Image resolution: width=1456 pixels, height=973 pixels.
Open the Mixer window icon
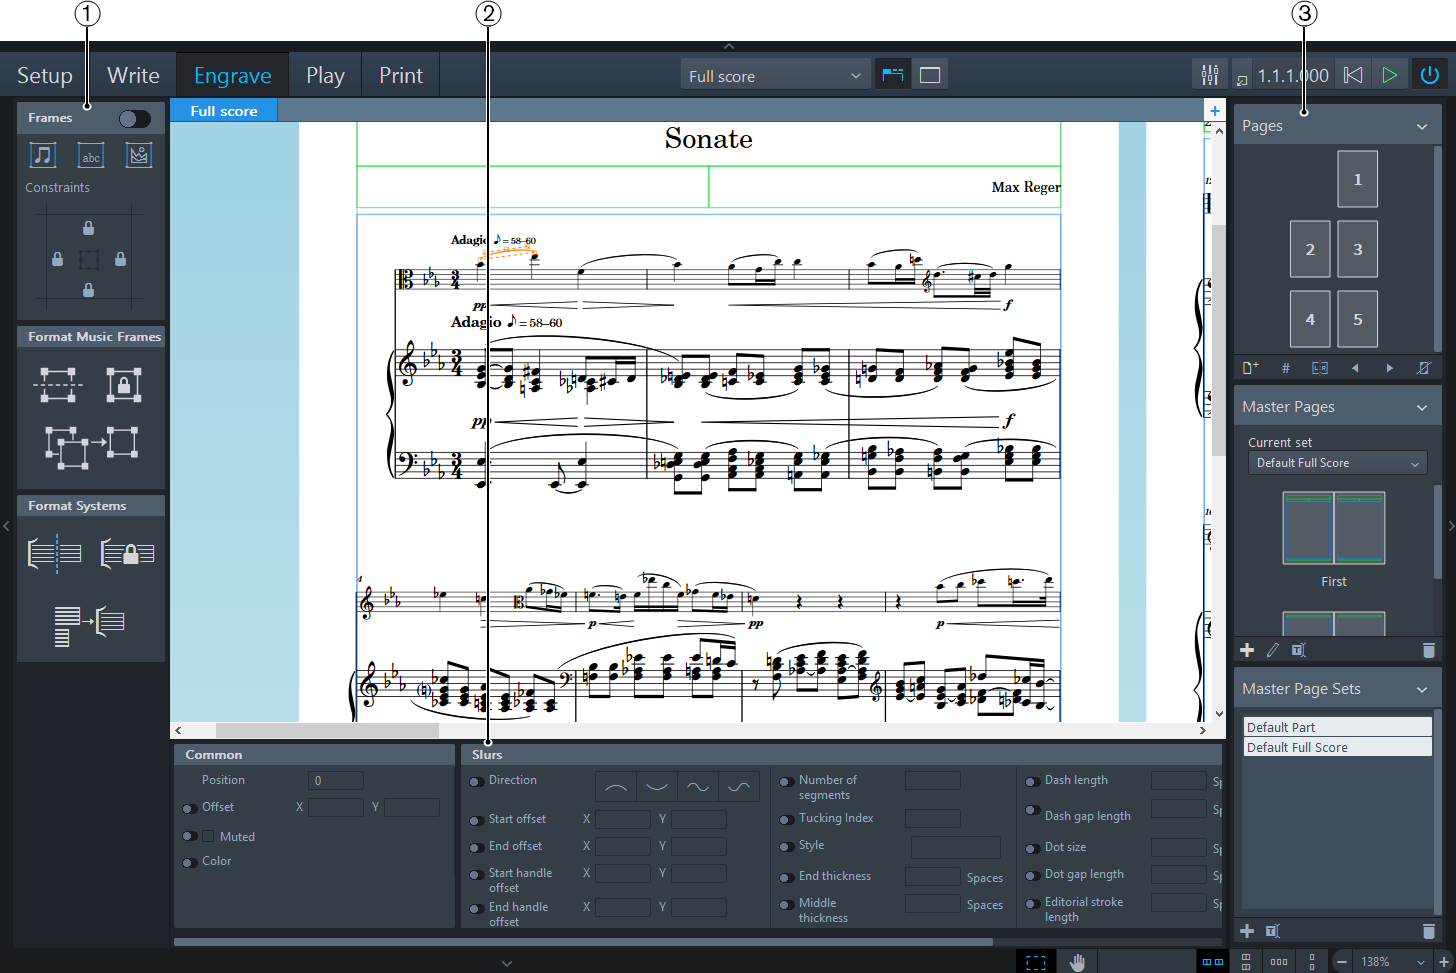(1210, 75)
